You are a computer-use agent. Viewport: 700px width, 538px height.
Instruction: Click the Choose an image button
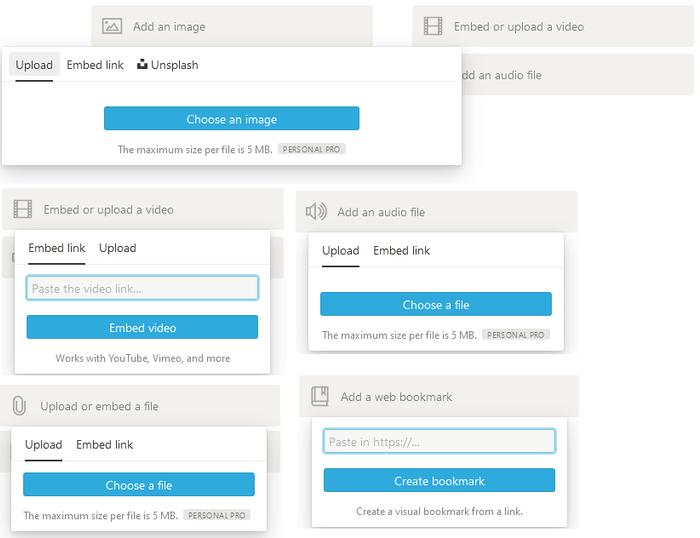pos(231,118)
